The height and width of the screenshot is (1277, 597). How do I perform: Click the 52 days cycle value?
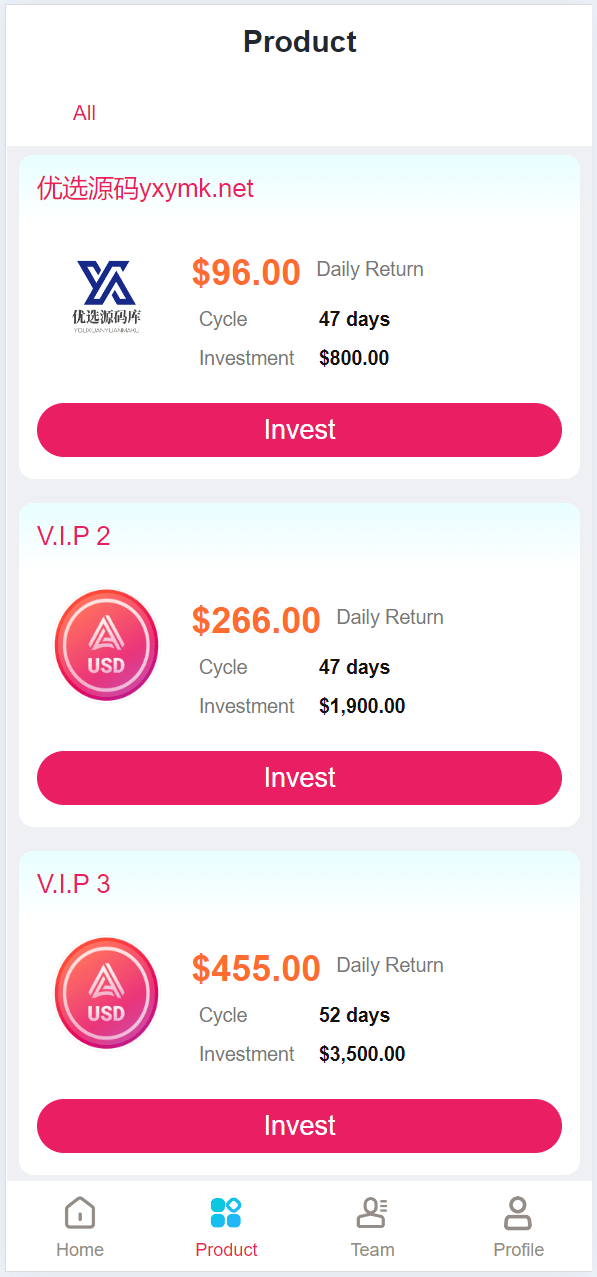tap(354, 1015)
